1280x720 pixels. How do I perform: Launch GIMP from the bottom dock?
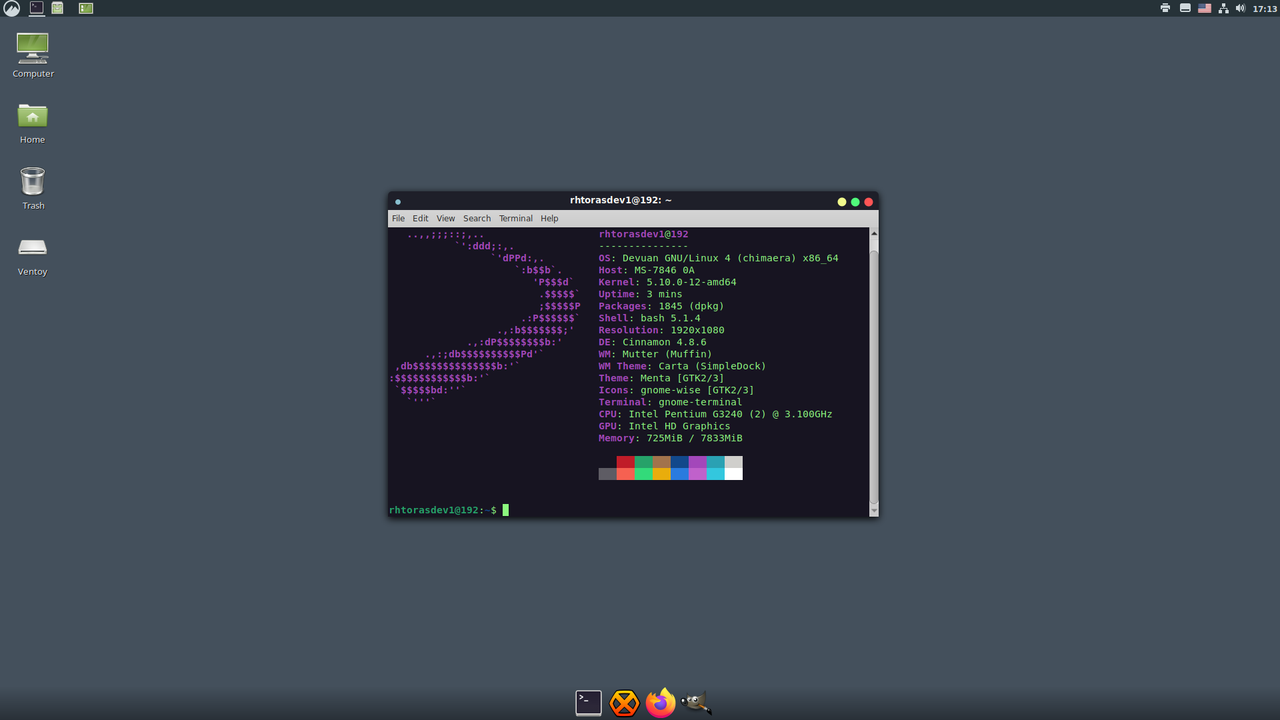[x=696, y=703]
